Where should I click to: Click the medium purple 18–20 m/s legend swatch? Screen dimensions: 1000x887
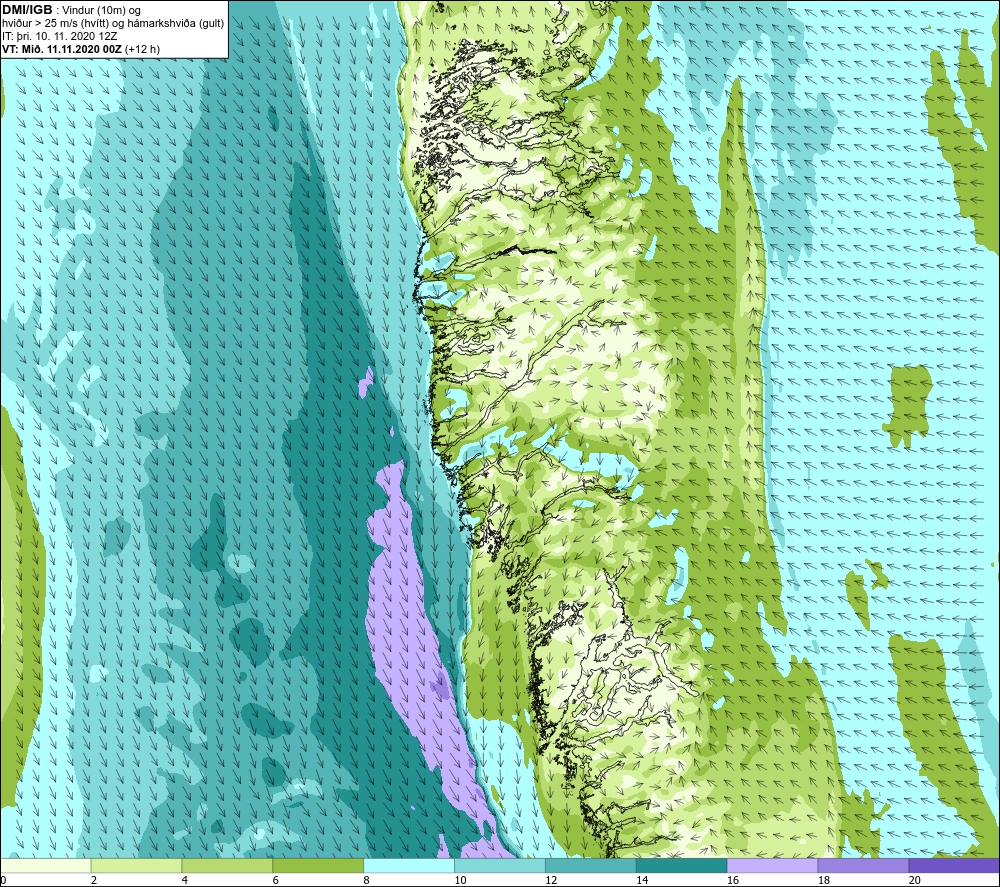pyautogui.click(x=864, y=865)
